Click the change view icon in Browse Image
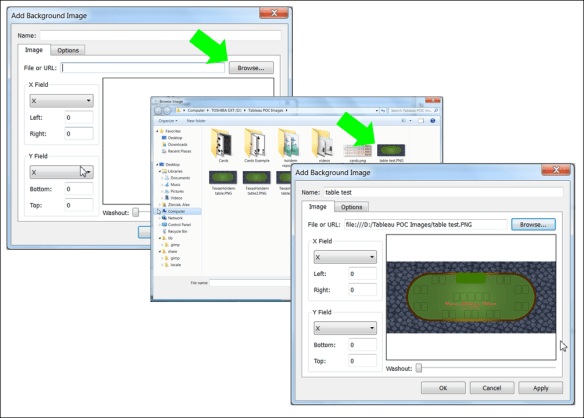 coord(403,121)
